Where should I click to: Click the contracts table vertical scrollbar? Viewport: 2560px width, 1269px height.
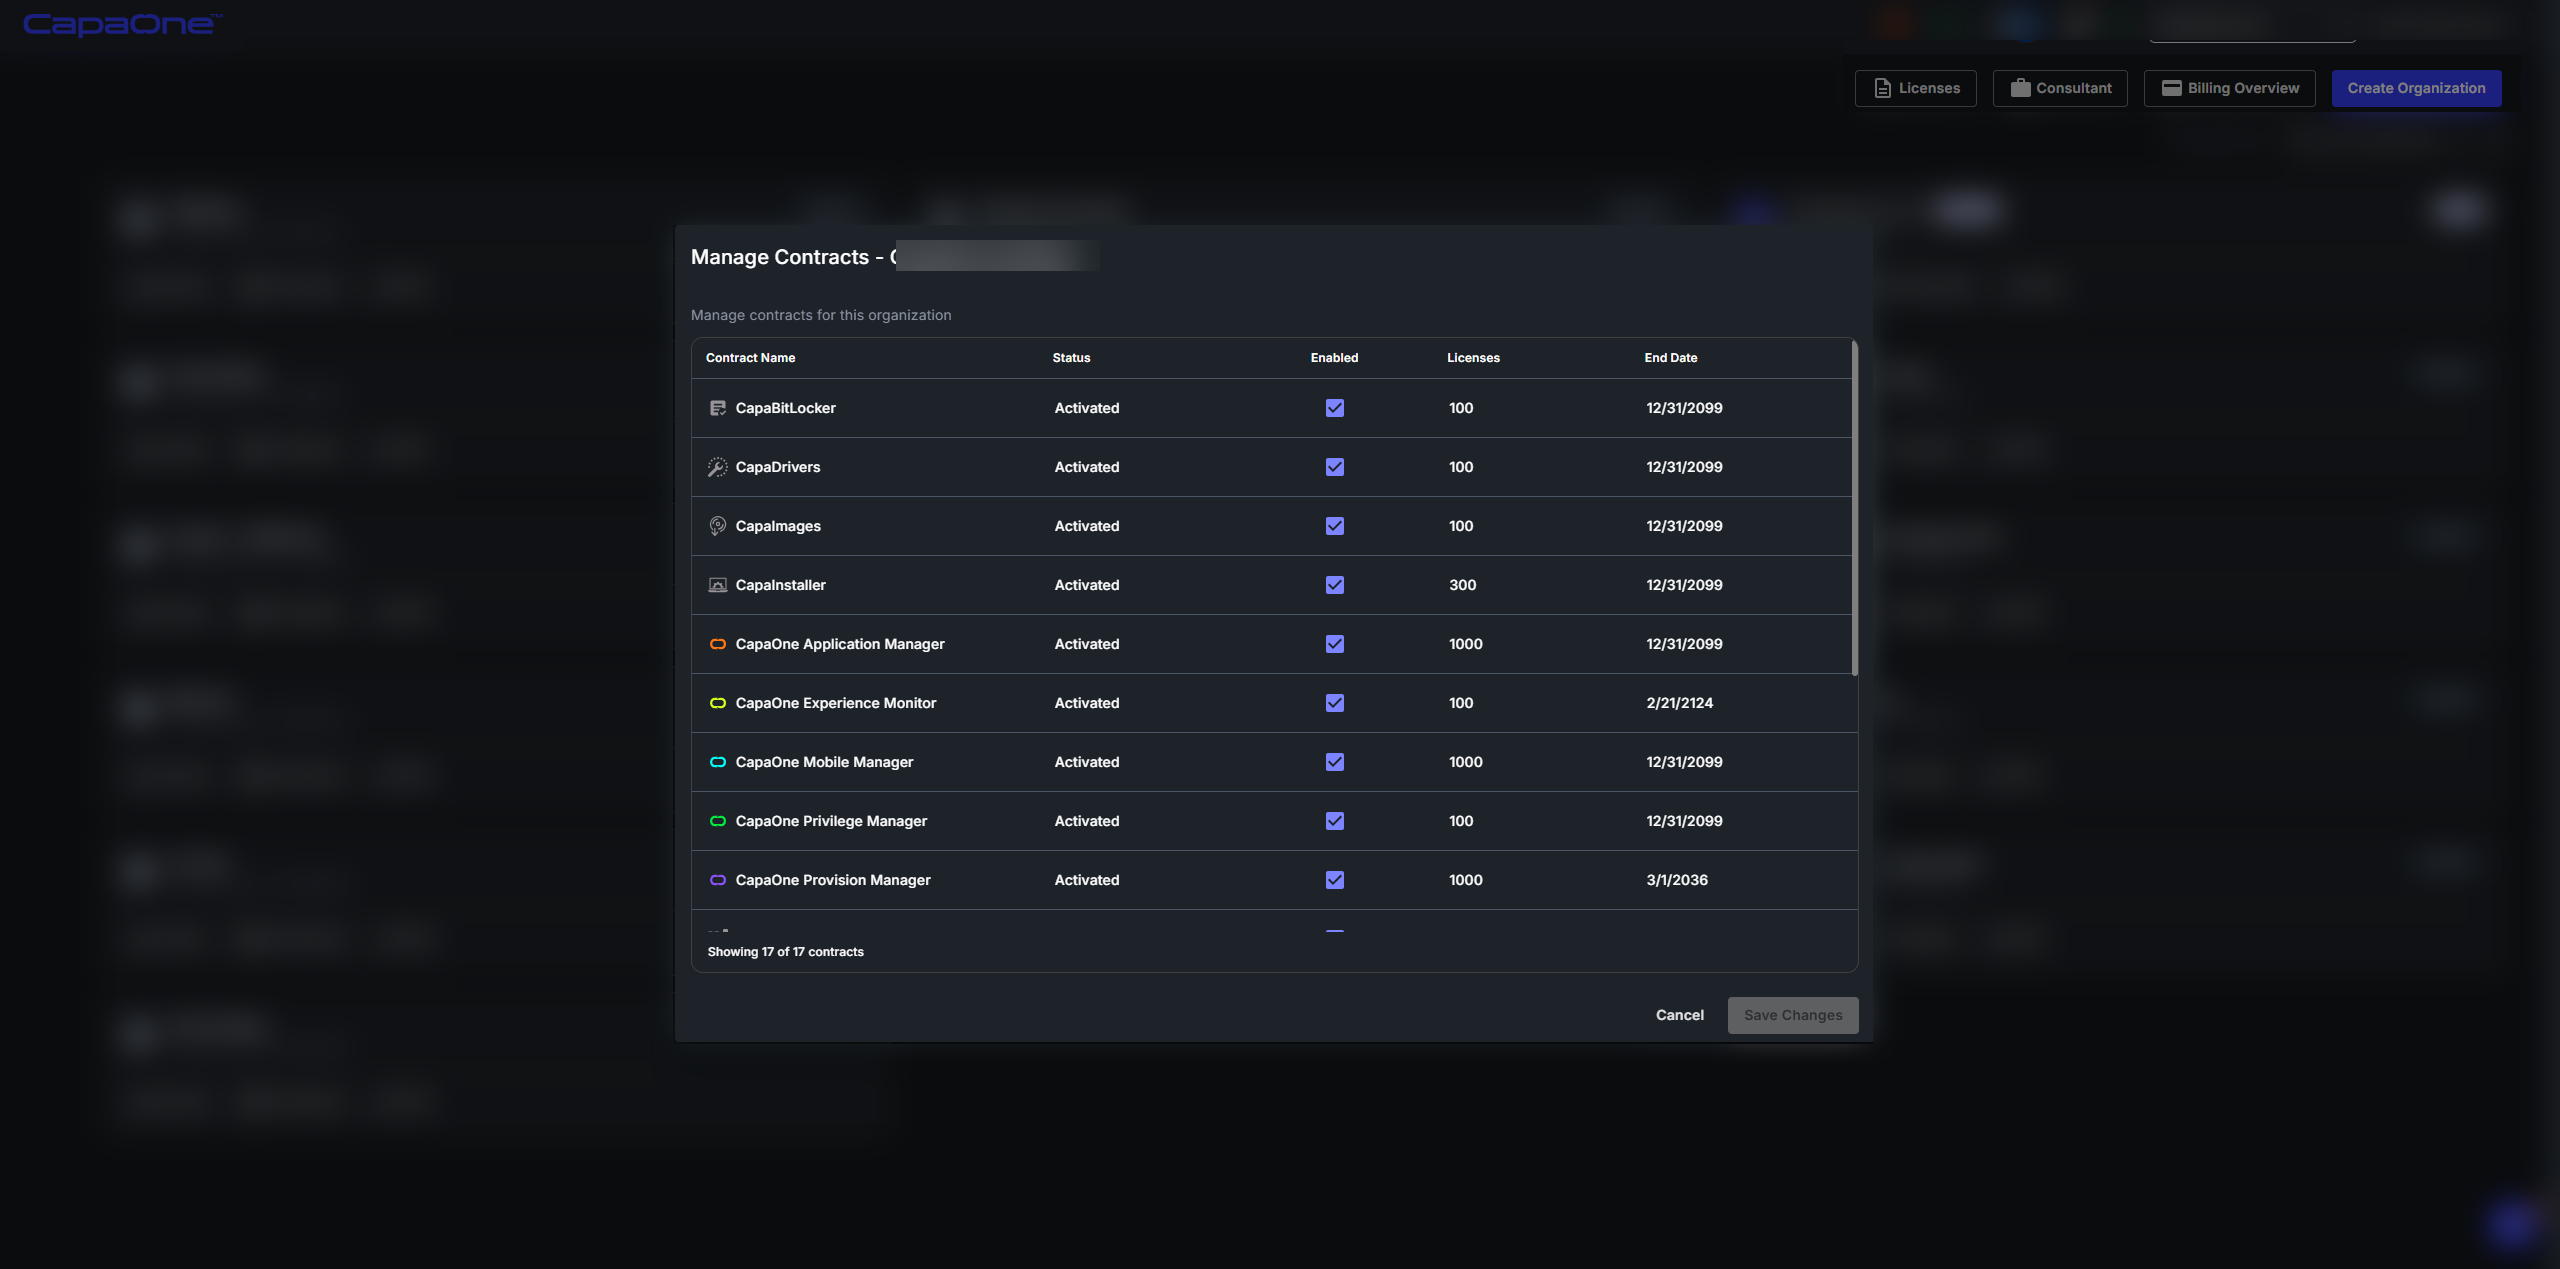(1854, 508)
